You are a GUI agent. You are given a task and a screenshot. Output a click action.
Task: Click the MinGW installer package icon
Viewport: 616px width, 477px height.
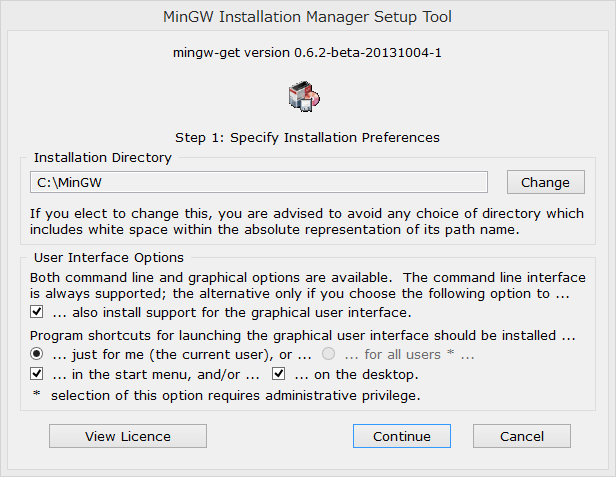[x=304, y=97]
